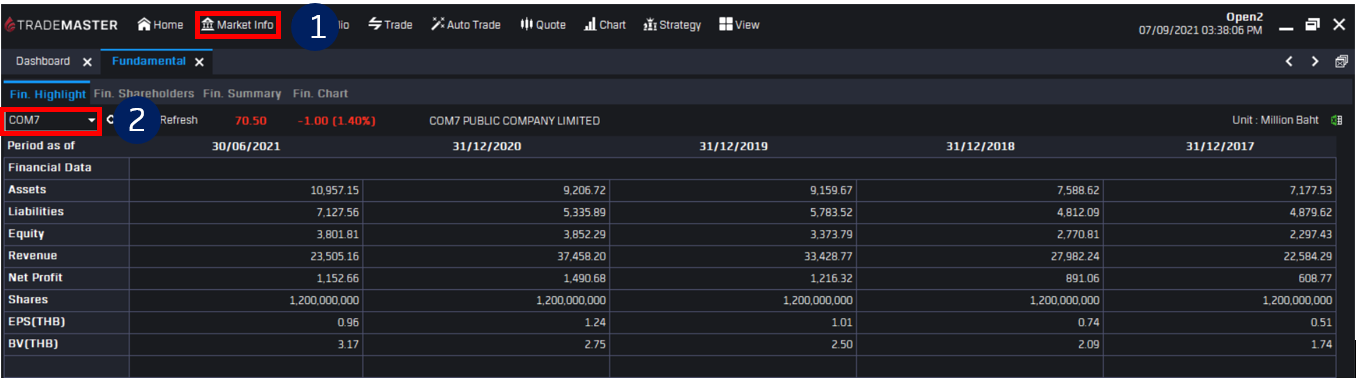1359x379 pixels.
Task: Switch to Fin. Summary sub-tab
Action: point(242,93)
